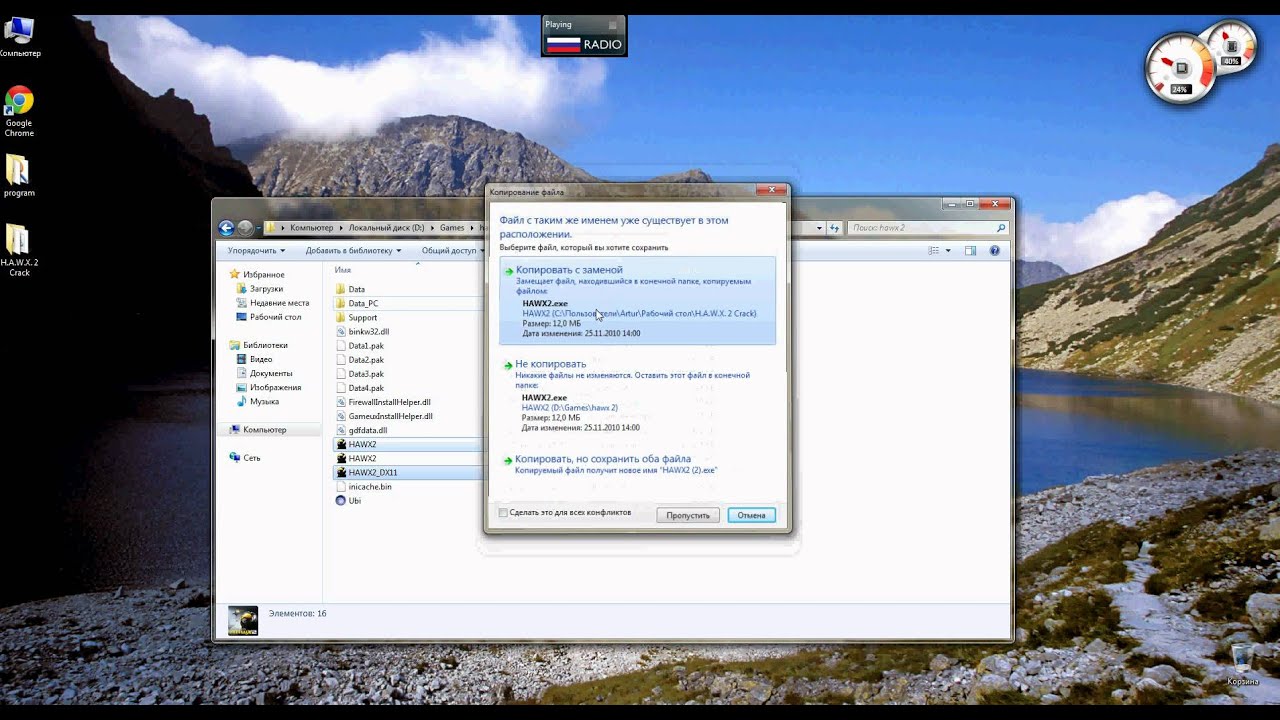Select the 'program' desktop folder
The height and width of the screenshot is (720, 1280).
(x=18, y=176)
